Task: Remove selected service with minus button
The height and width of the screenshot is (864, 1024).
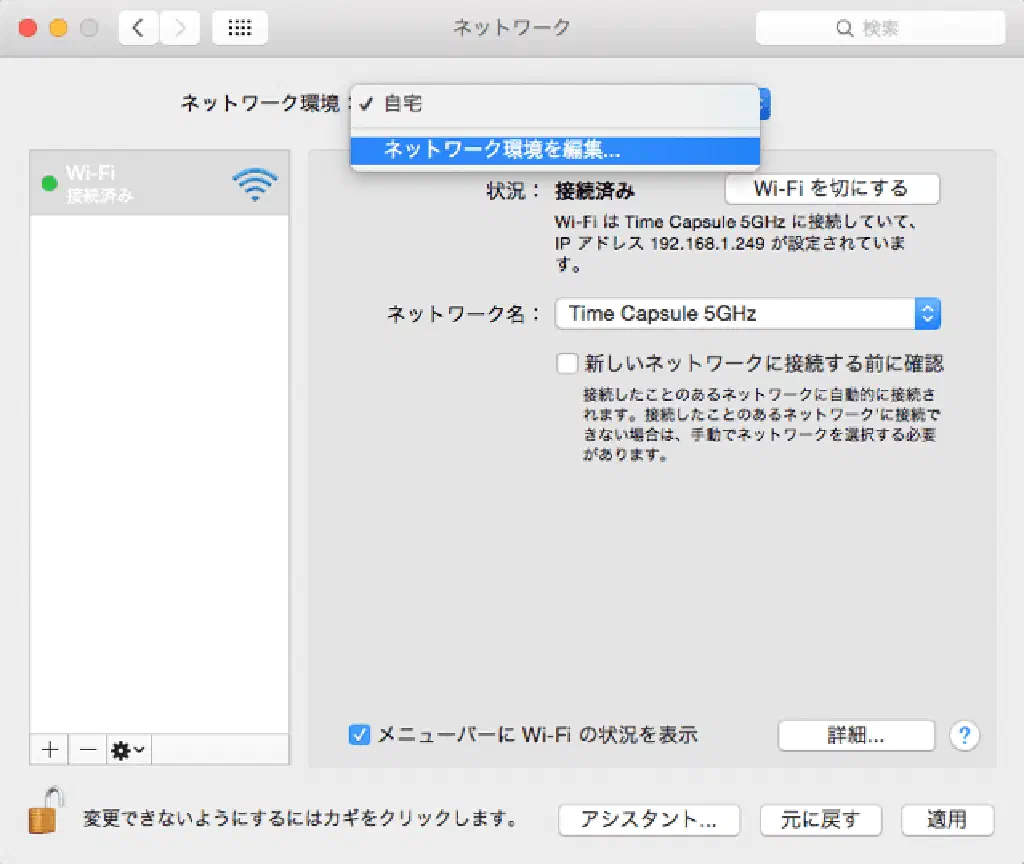Action: [87, 749]
